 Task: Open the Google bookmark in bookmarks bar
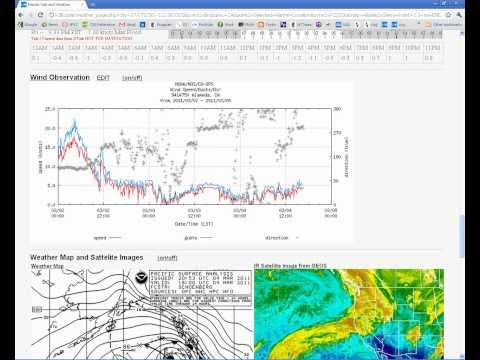(x=28, y=25)
